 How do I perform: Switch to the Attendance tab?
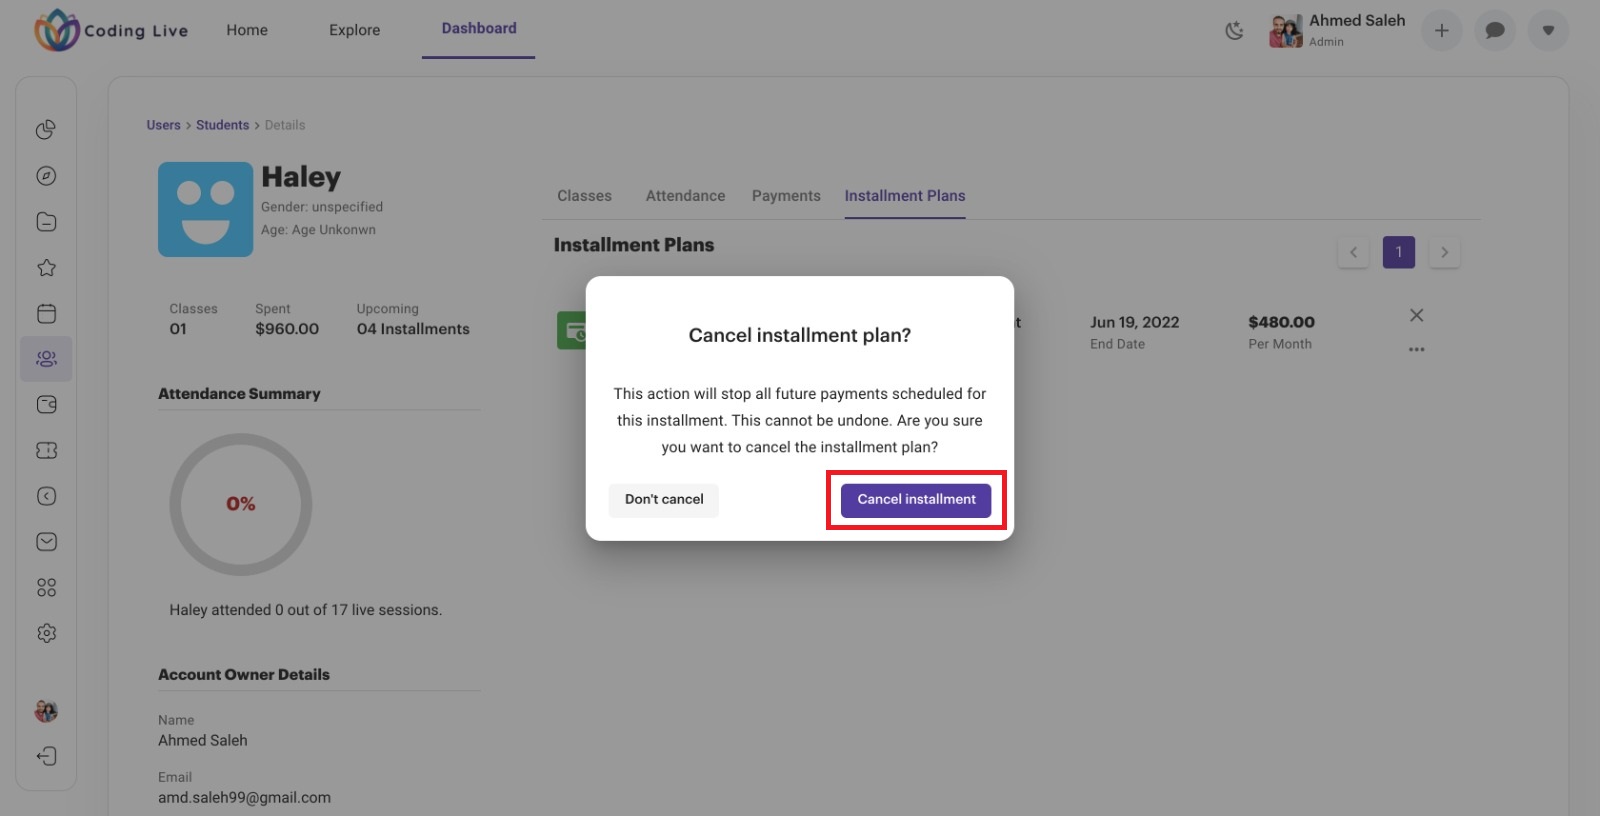[x=685, y=196]
